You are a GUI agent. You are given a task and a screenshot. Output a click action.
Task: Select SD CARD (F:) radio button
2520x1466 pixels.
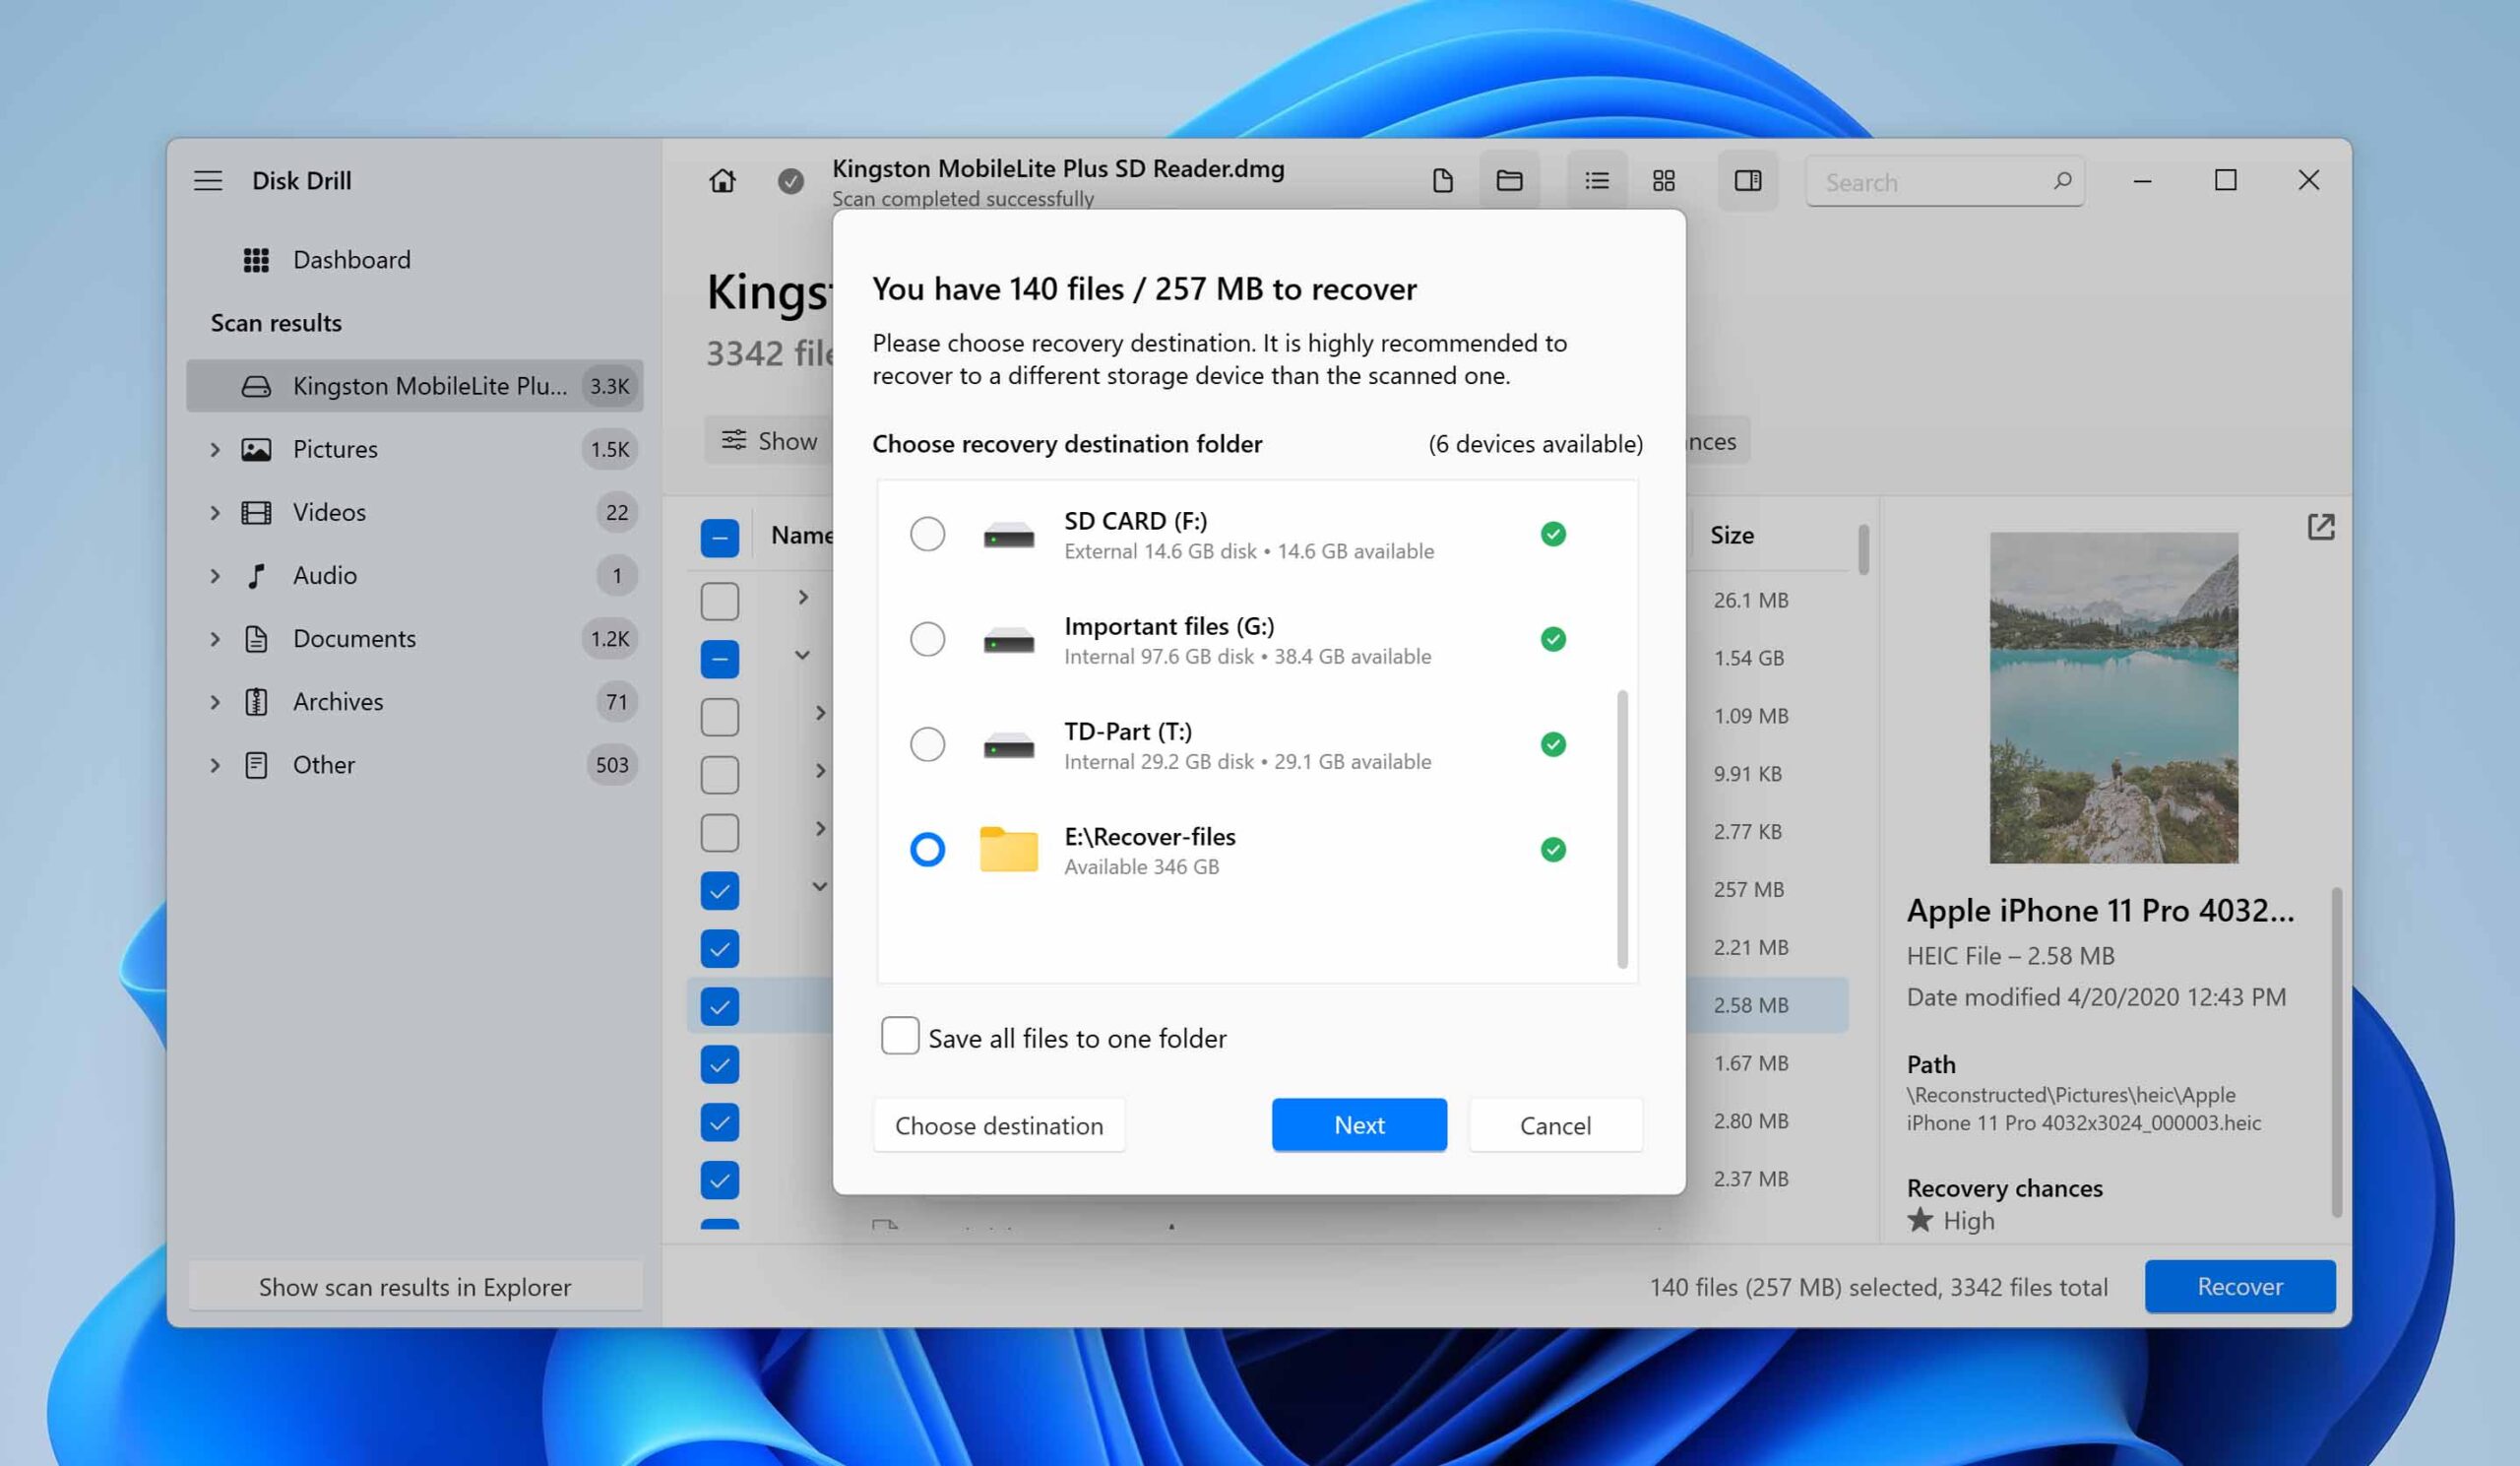click(927, 534)
